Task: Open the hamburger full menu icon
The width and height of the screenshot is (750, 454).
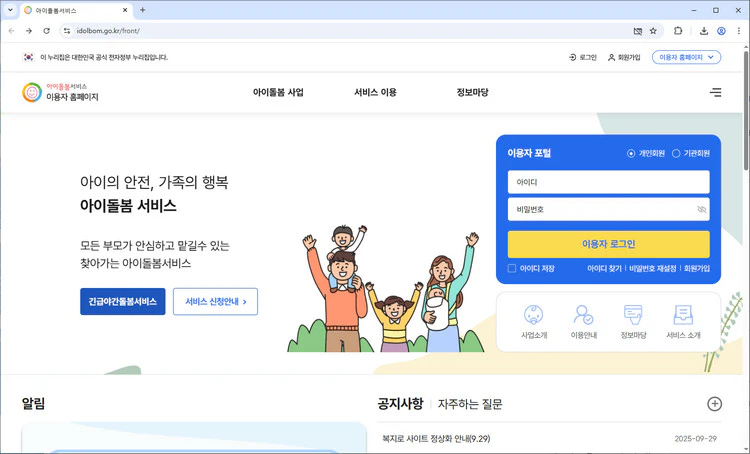Action: tap(716, 92)
